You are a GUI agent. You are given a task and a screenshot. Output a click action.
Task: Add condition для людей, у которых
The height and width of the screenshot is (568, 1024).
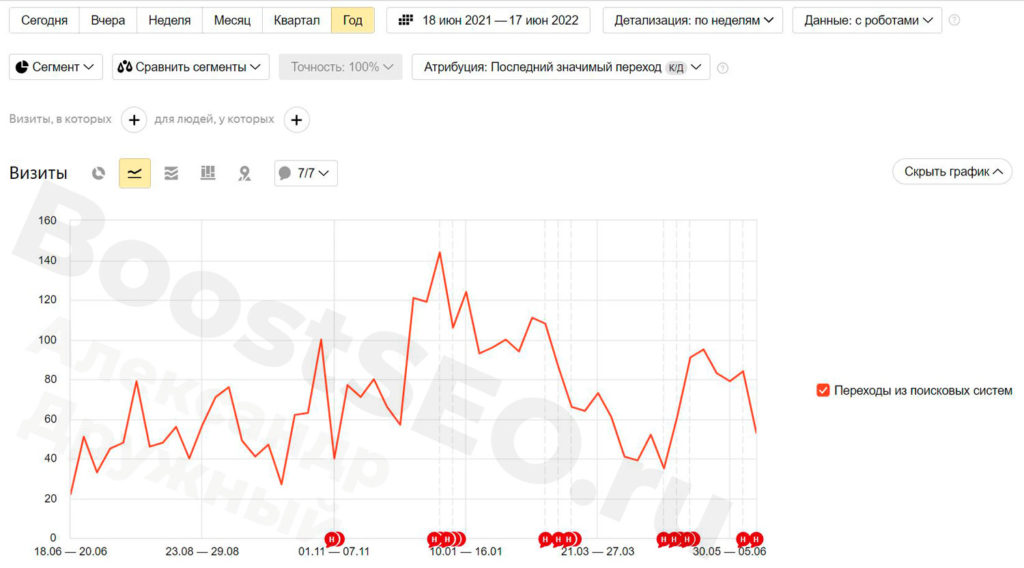click(296, 120)
